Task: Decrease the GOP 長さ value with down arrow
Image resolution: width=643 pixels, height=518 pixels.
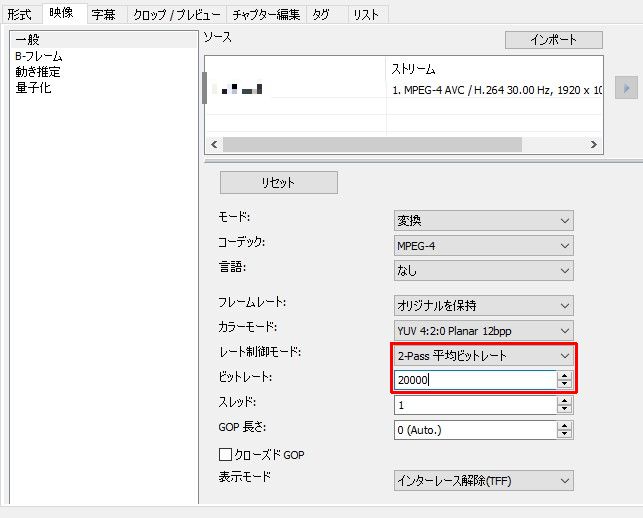Action: [x=565, y=435]
